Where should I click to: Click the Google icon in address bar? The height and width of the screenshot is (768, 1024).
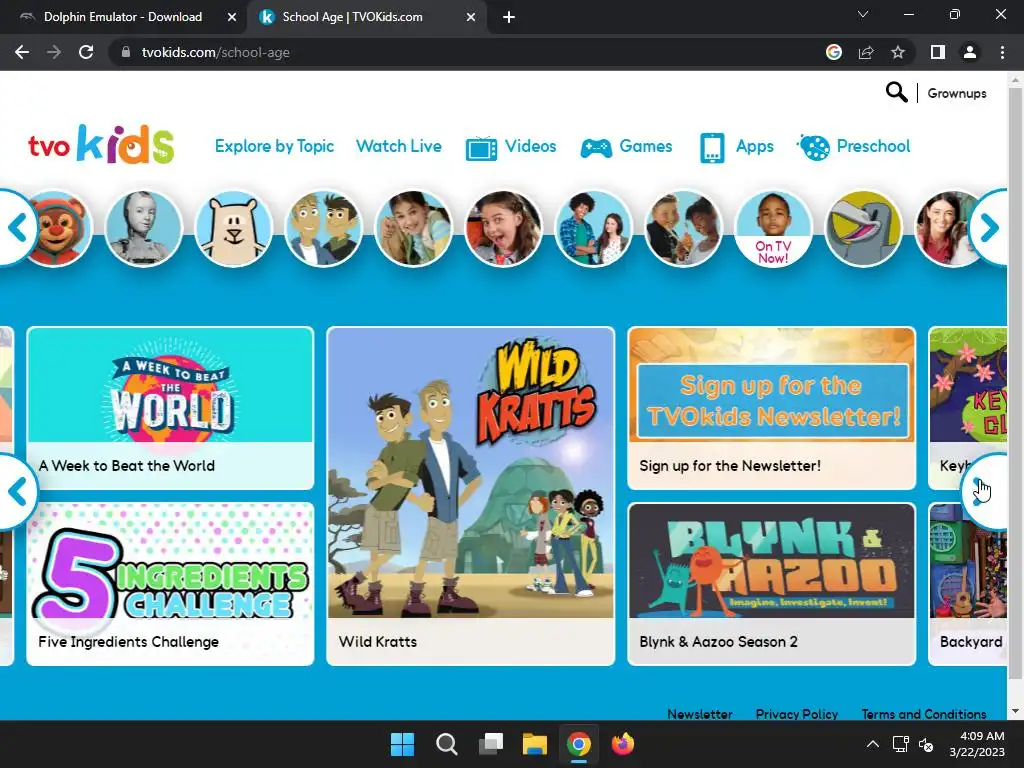(x=833, y=52)
